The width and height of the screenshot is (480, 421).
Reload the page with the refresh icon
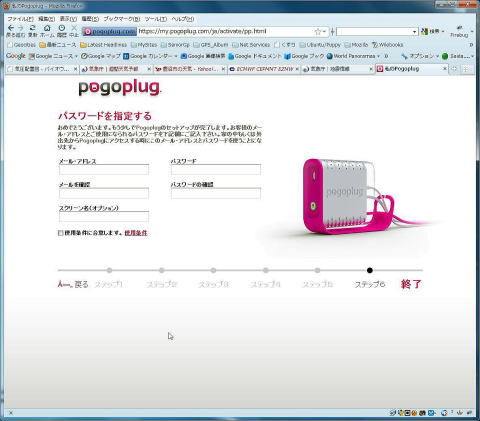coord(32,28)
